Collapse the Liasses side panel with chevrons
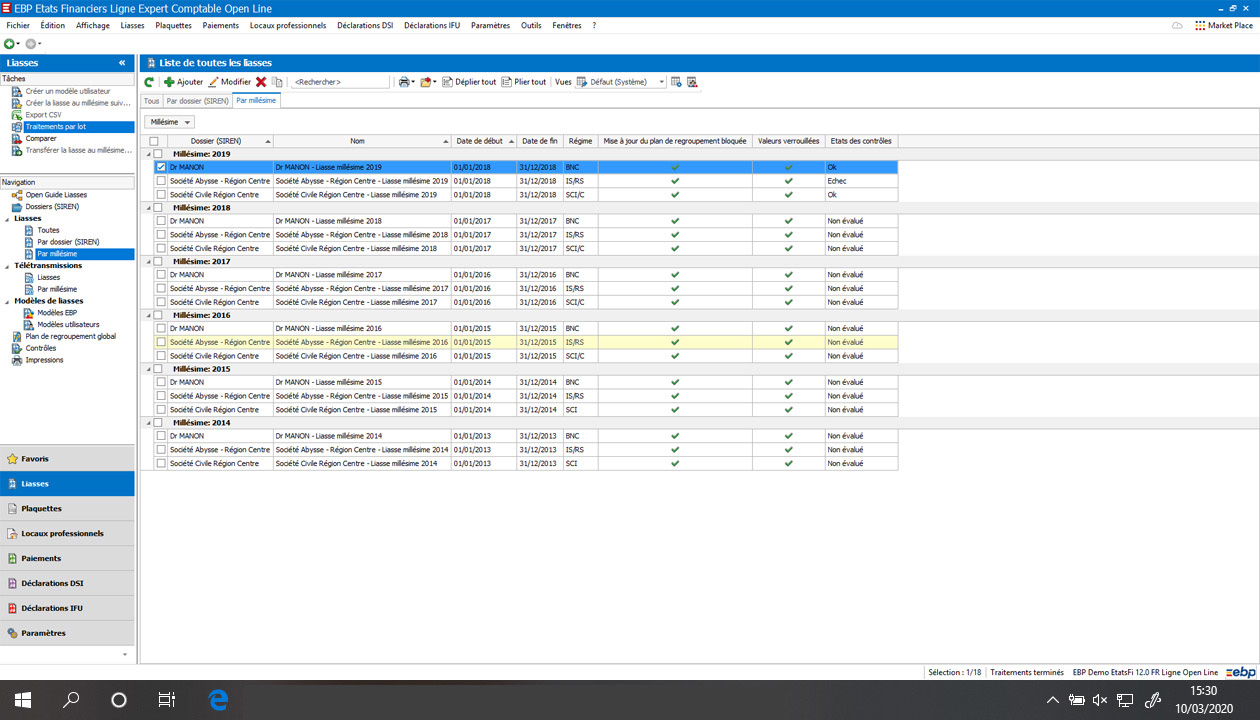 click(122, 63)
